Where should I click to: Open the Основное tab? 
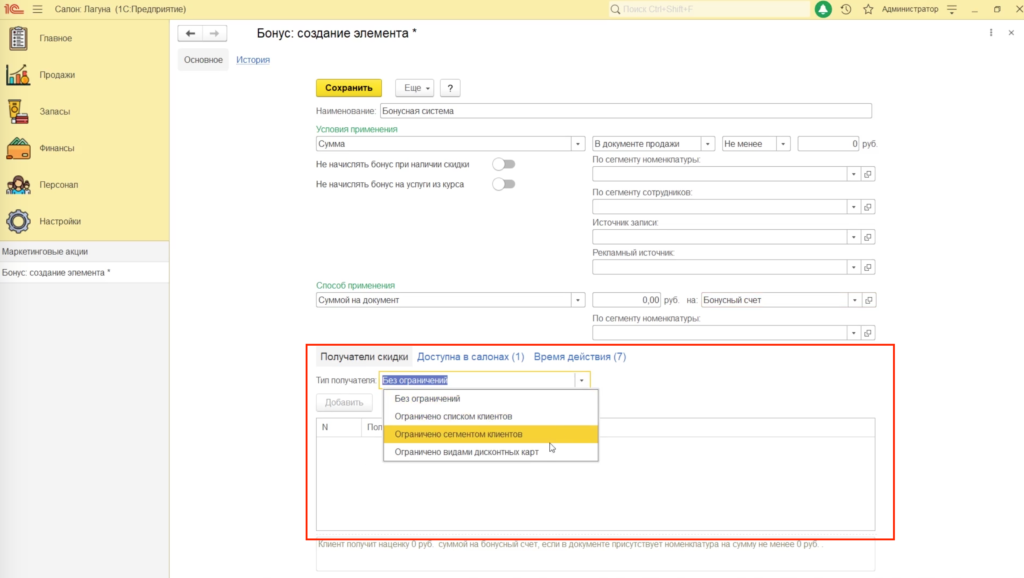pos(203,59)
